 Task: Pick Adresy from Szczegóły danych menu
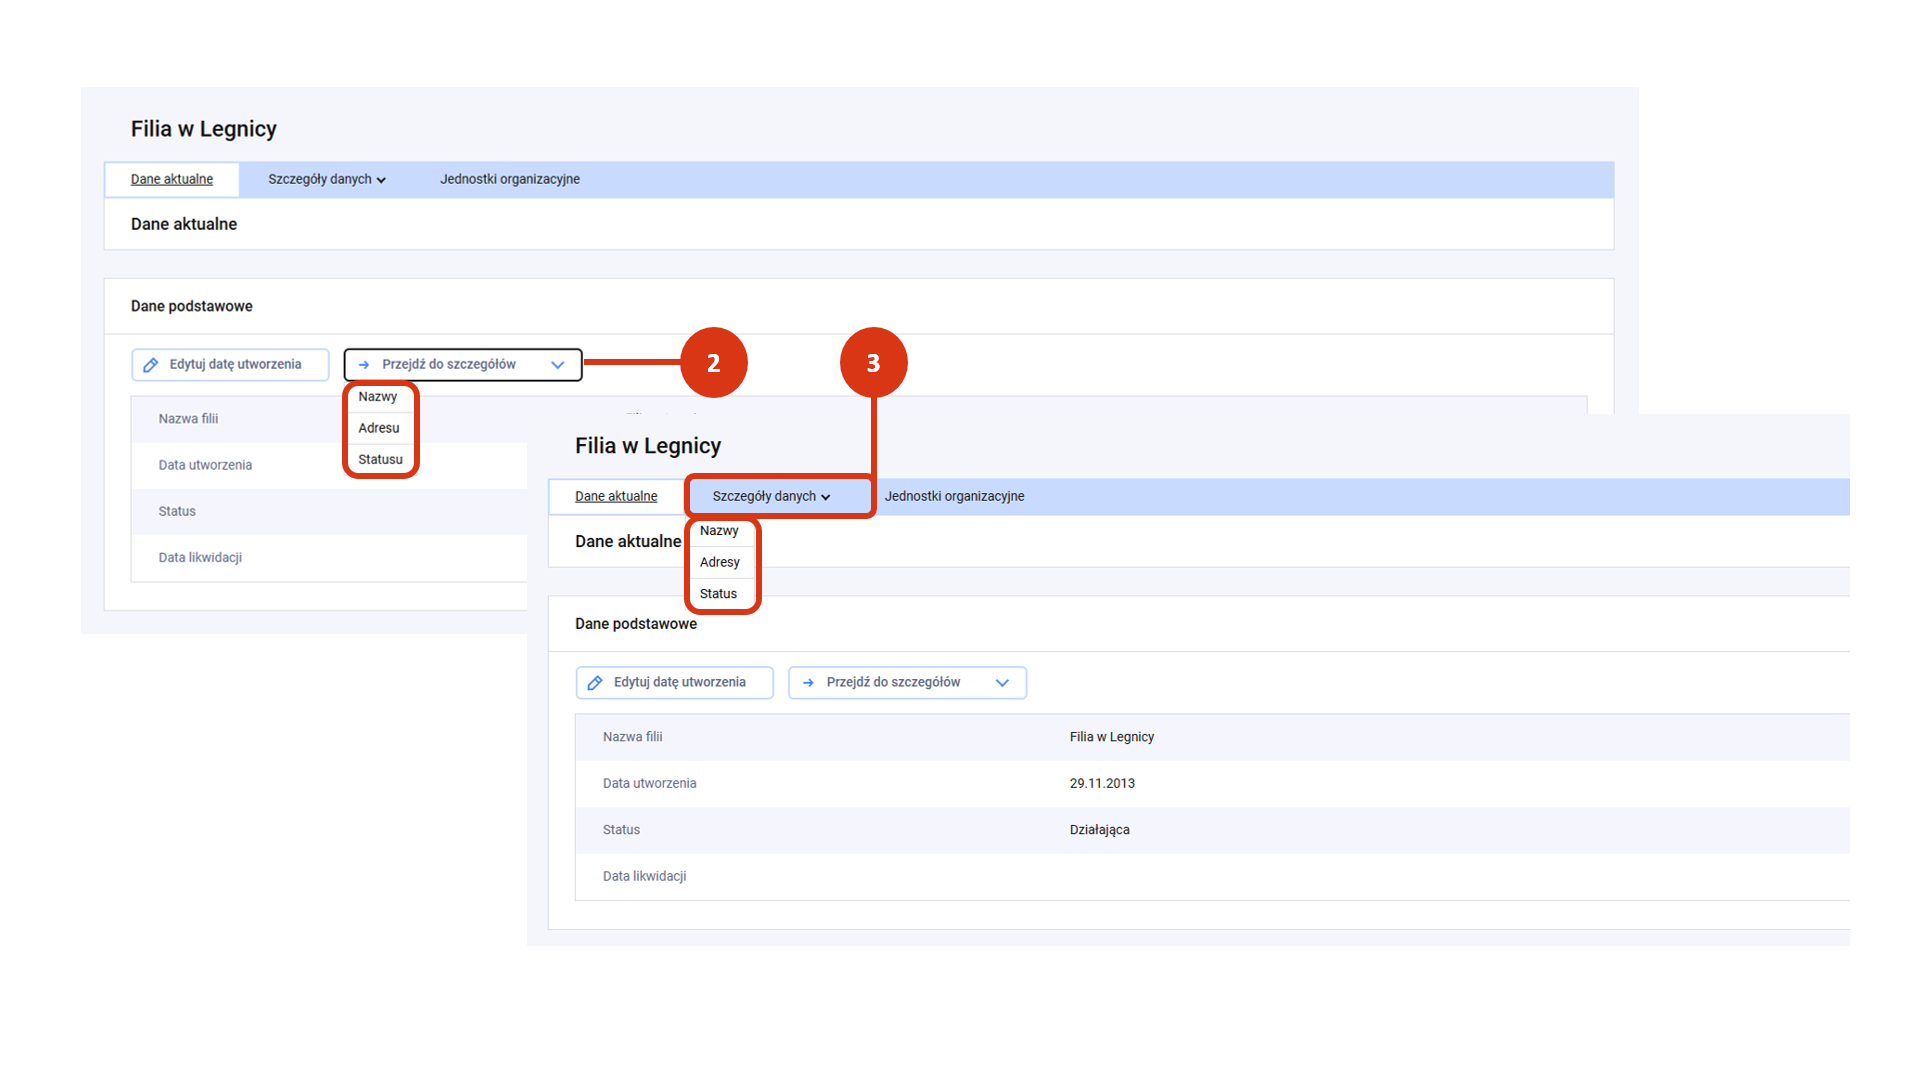pos(720,563)
